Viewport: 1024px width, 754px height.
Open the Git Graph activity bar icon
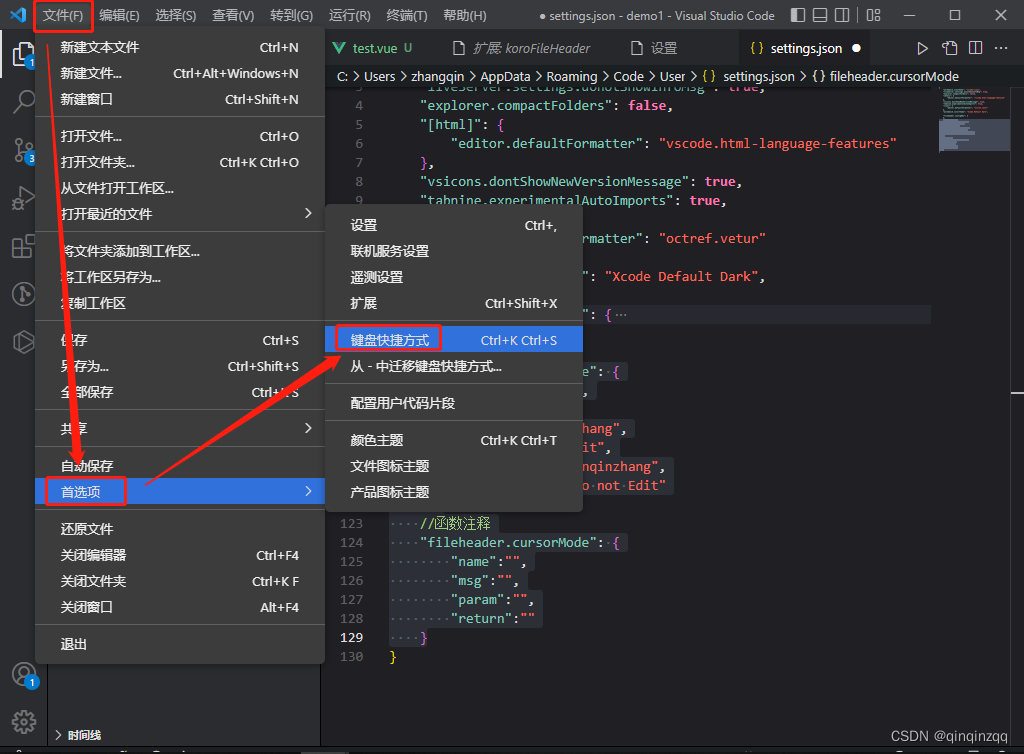[24, 294]
